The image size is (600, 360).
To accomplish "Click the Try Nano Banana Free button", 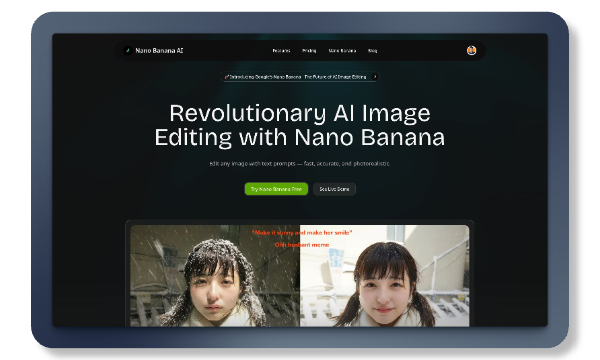I will (x=276, y=189).
